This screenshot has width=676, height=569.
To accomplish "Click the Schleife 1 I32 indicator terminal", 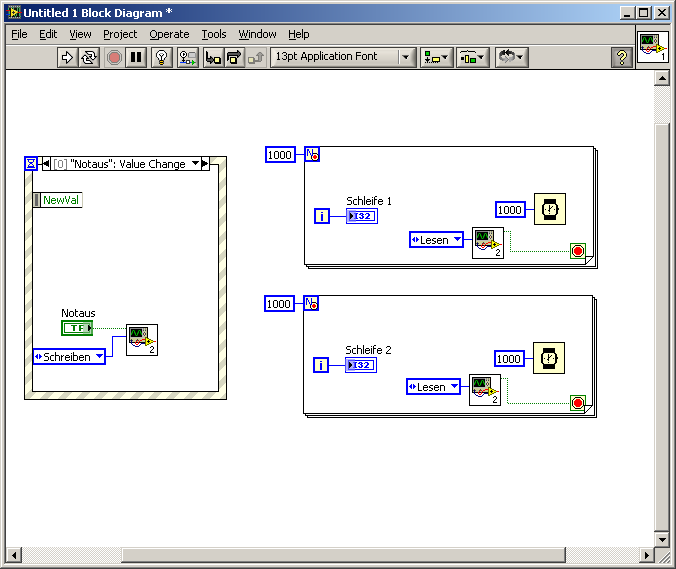I will click(362, 216).
